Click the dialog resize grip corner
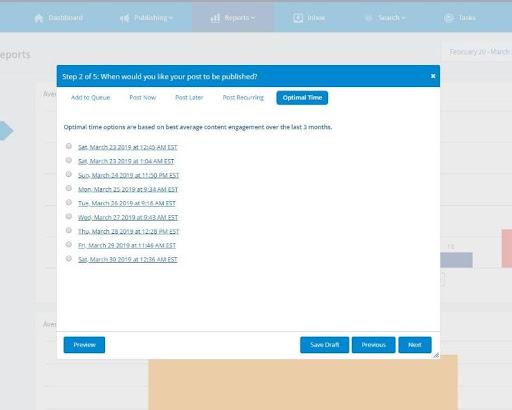Image resolution: width=512 pixels, height=410 pixels. tap(436, 355)
